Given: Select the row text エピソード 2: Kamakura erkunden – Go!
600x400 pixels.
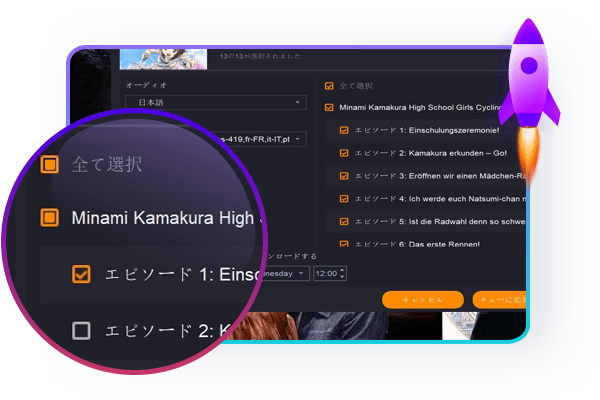Looking at the screenshot, I should 431,153.
